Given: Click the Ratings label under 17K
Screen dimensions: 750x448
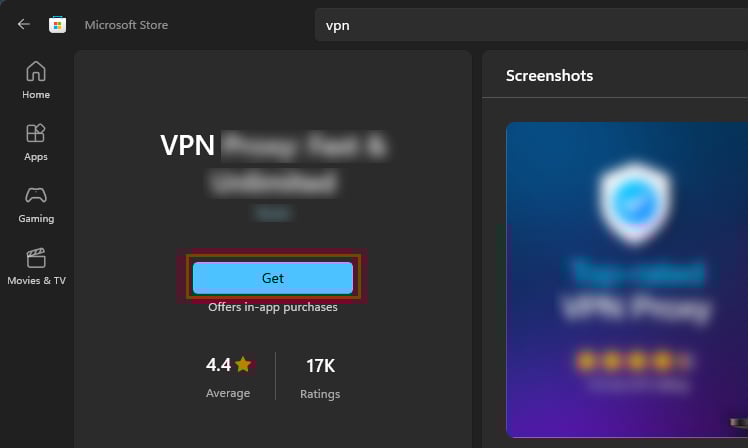Looking at the screenshot, I should 320,394.
